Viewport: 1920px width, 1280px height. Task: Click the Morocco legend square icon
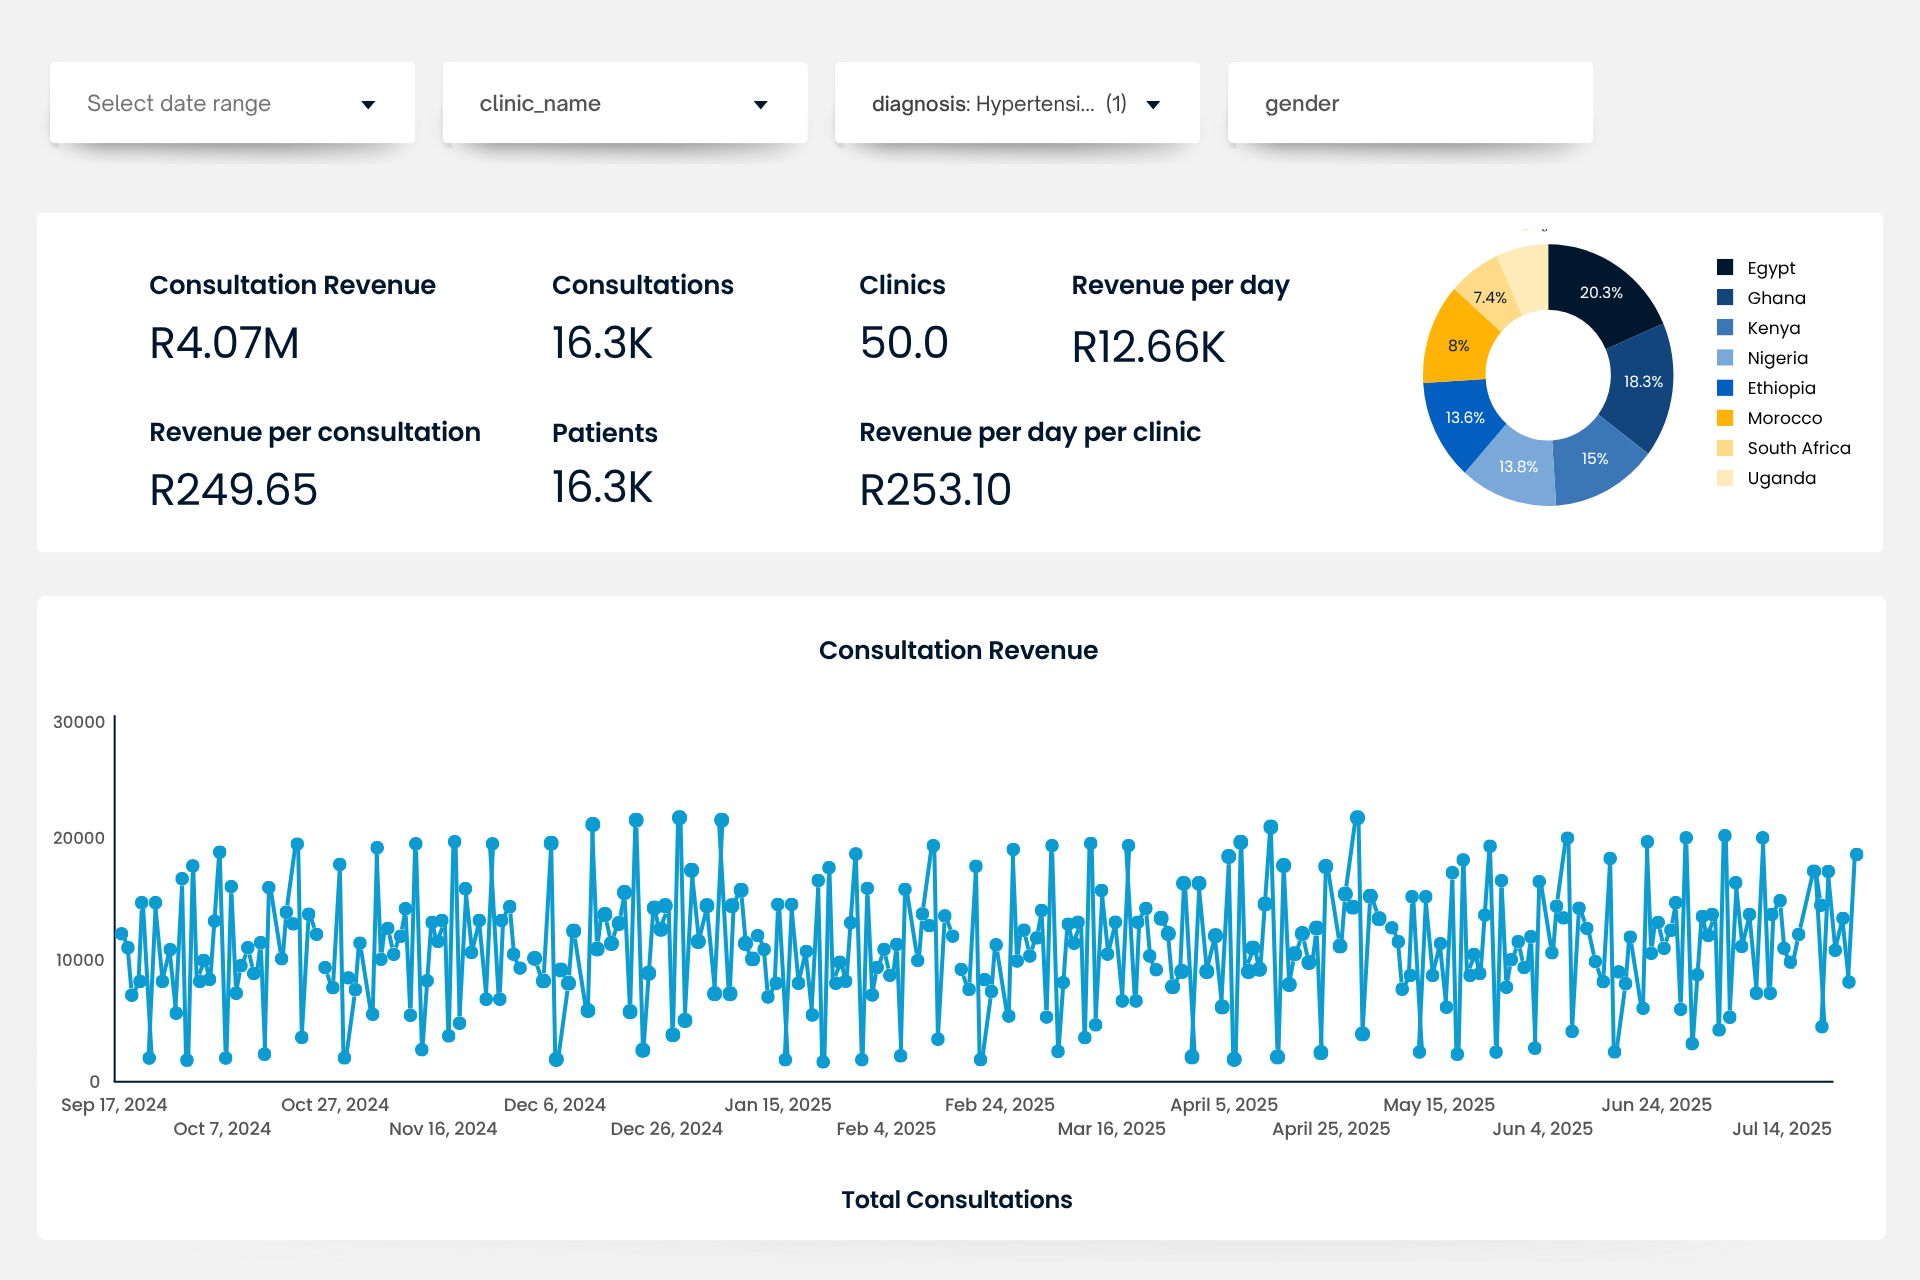coord(1725,417)
